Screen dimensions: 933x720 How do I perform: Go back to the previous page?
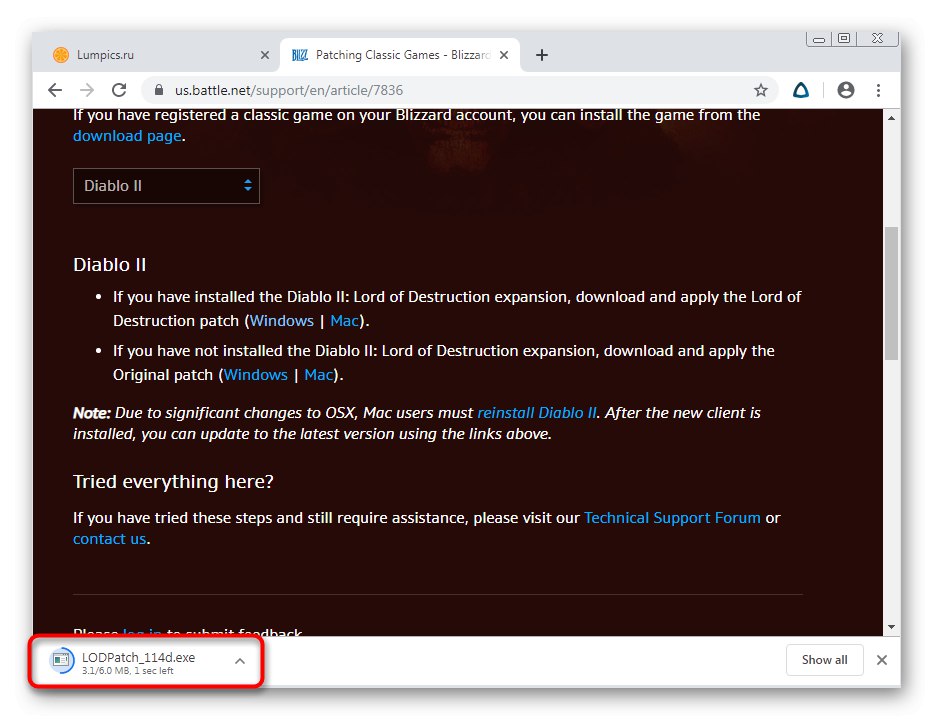[55, 90]
